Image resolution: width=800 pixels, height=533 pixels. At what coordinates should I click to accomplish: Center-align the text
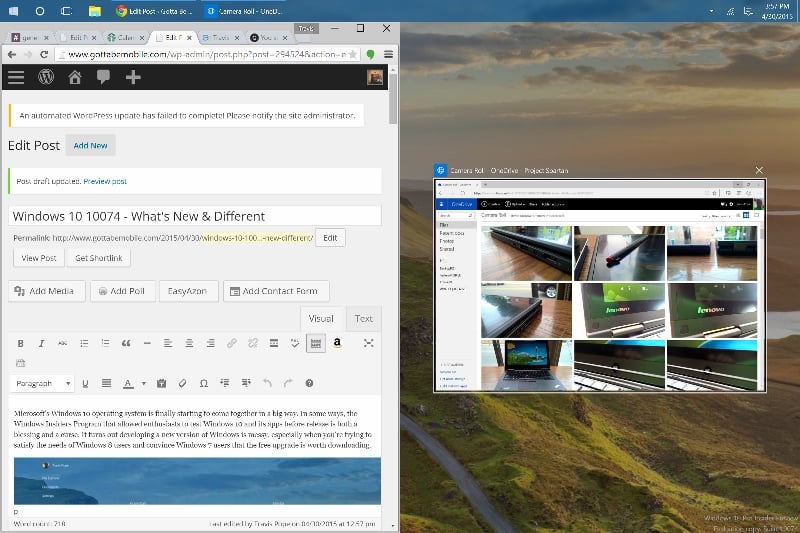(x=189, y=343)
